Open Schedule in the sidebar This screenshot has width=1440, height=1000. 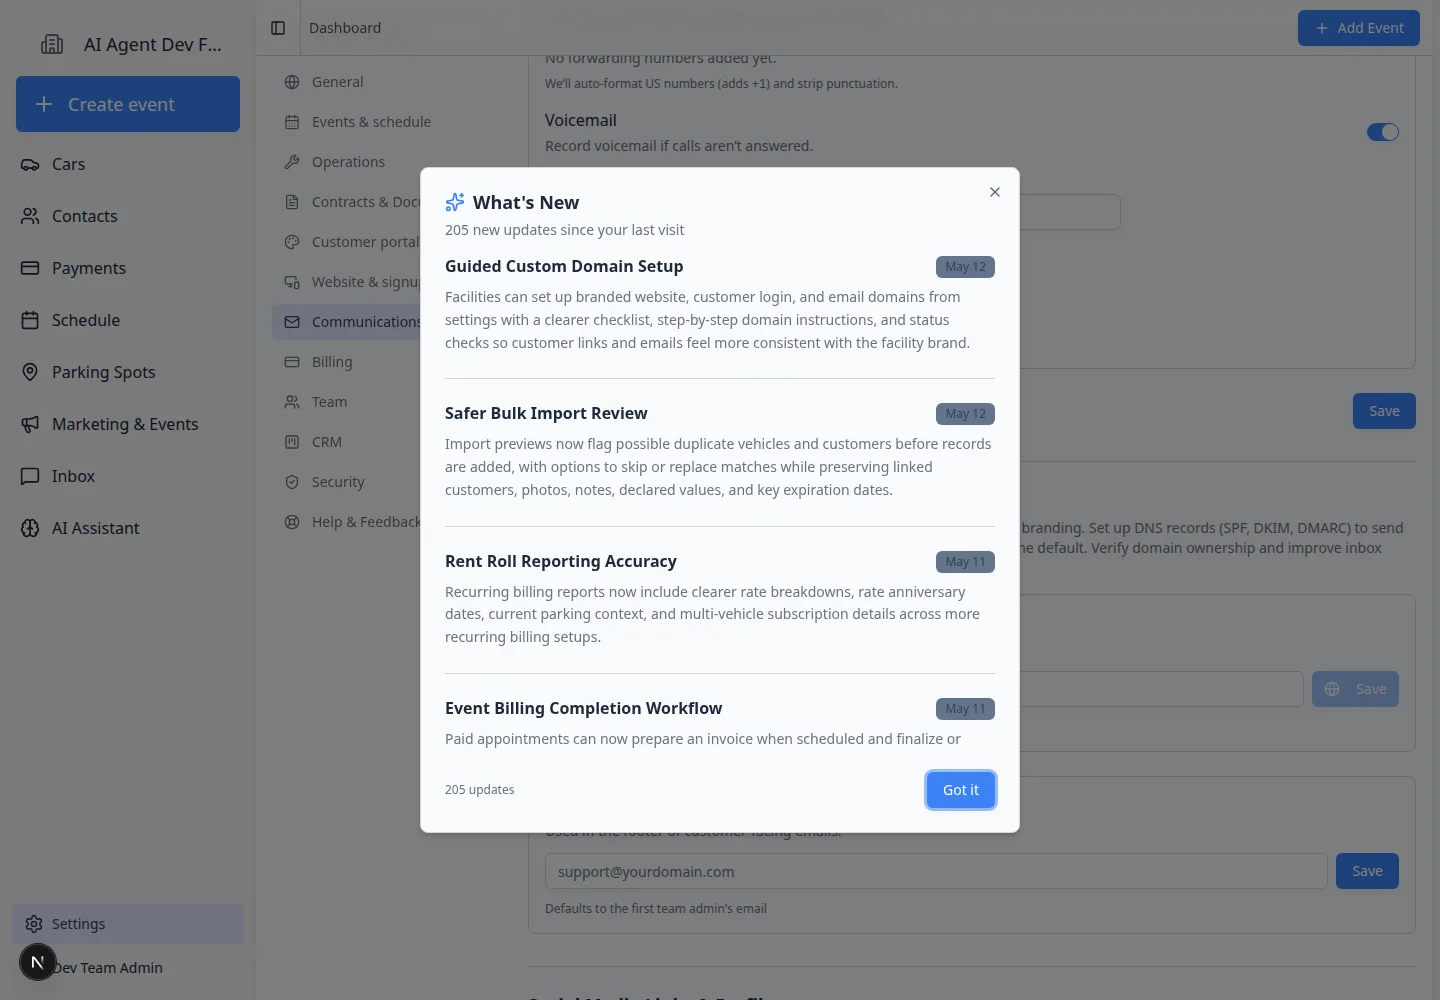coord(128,320)
